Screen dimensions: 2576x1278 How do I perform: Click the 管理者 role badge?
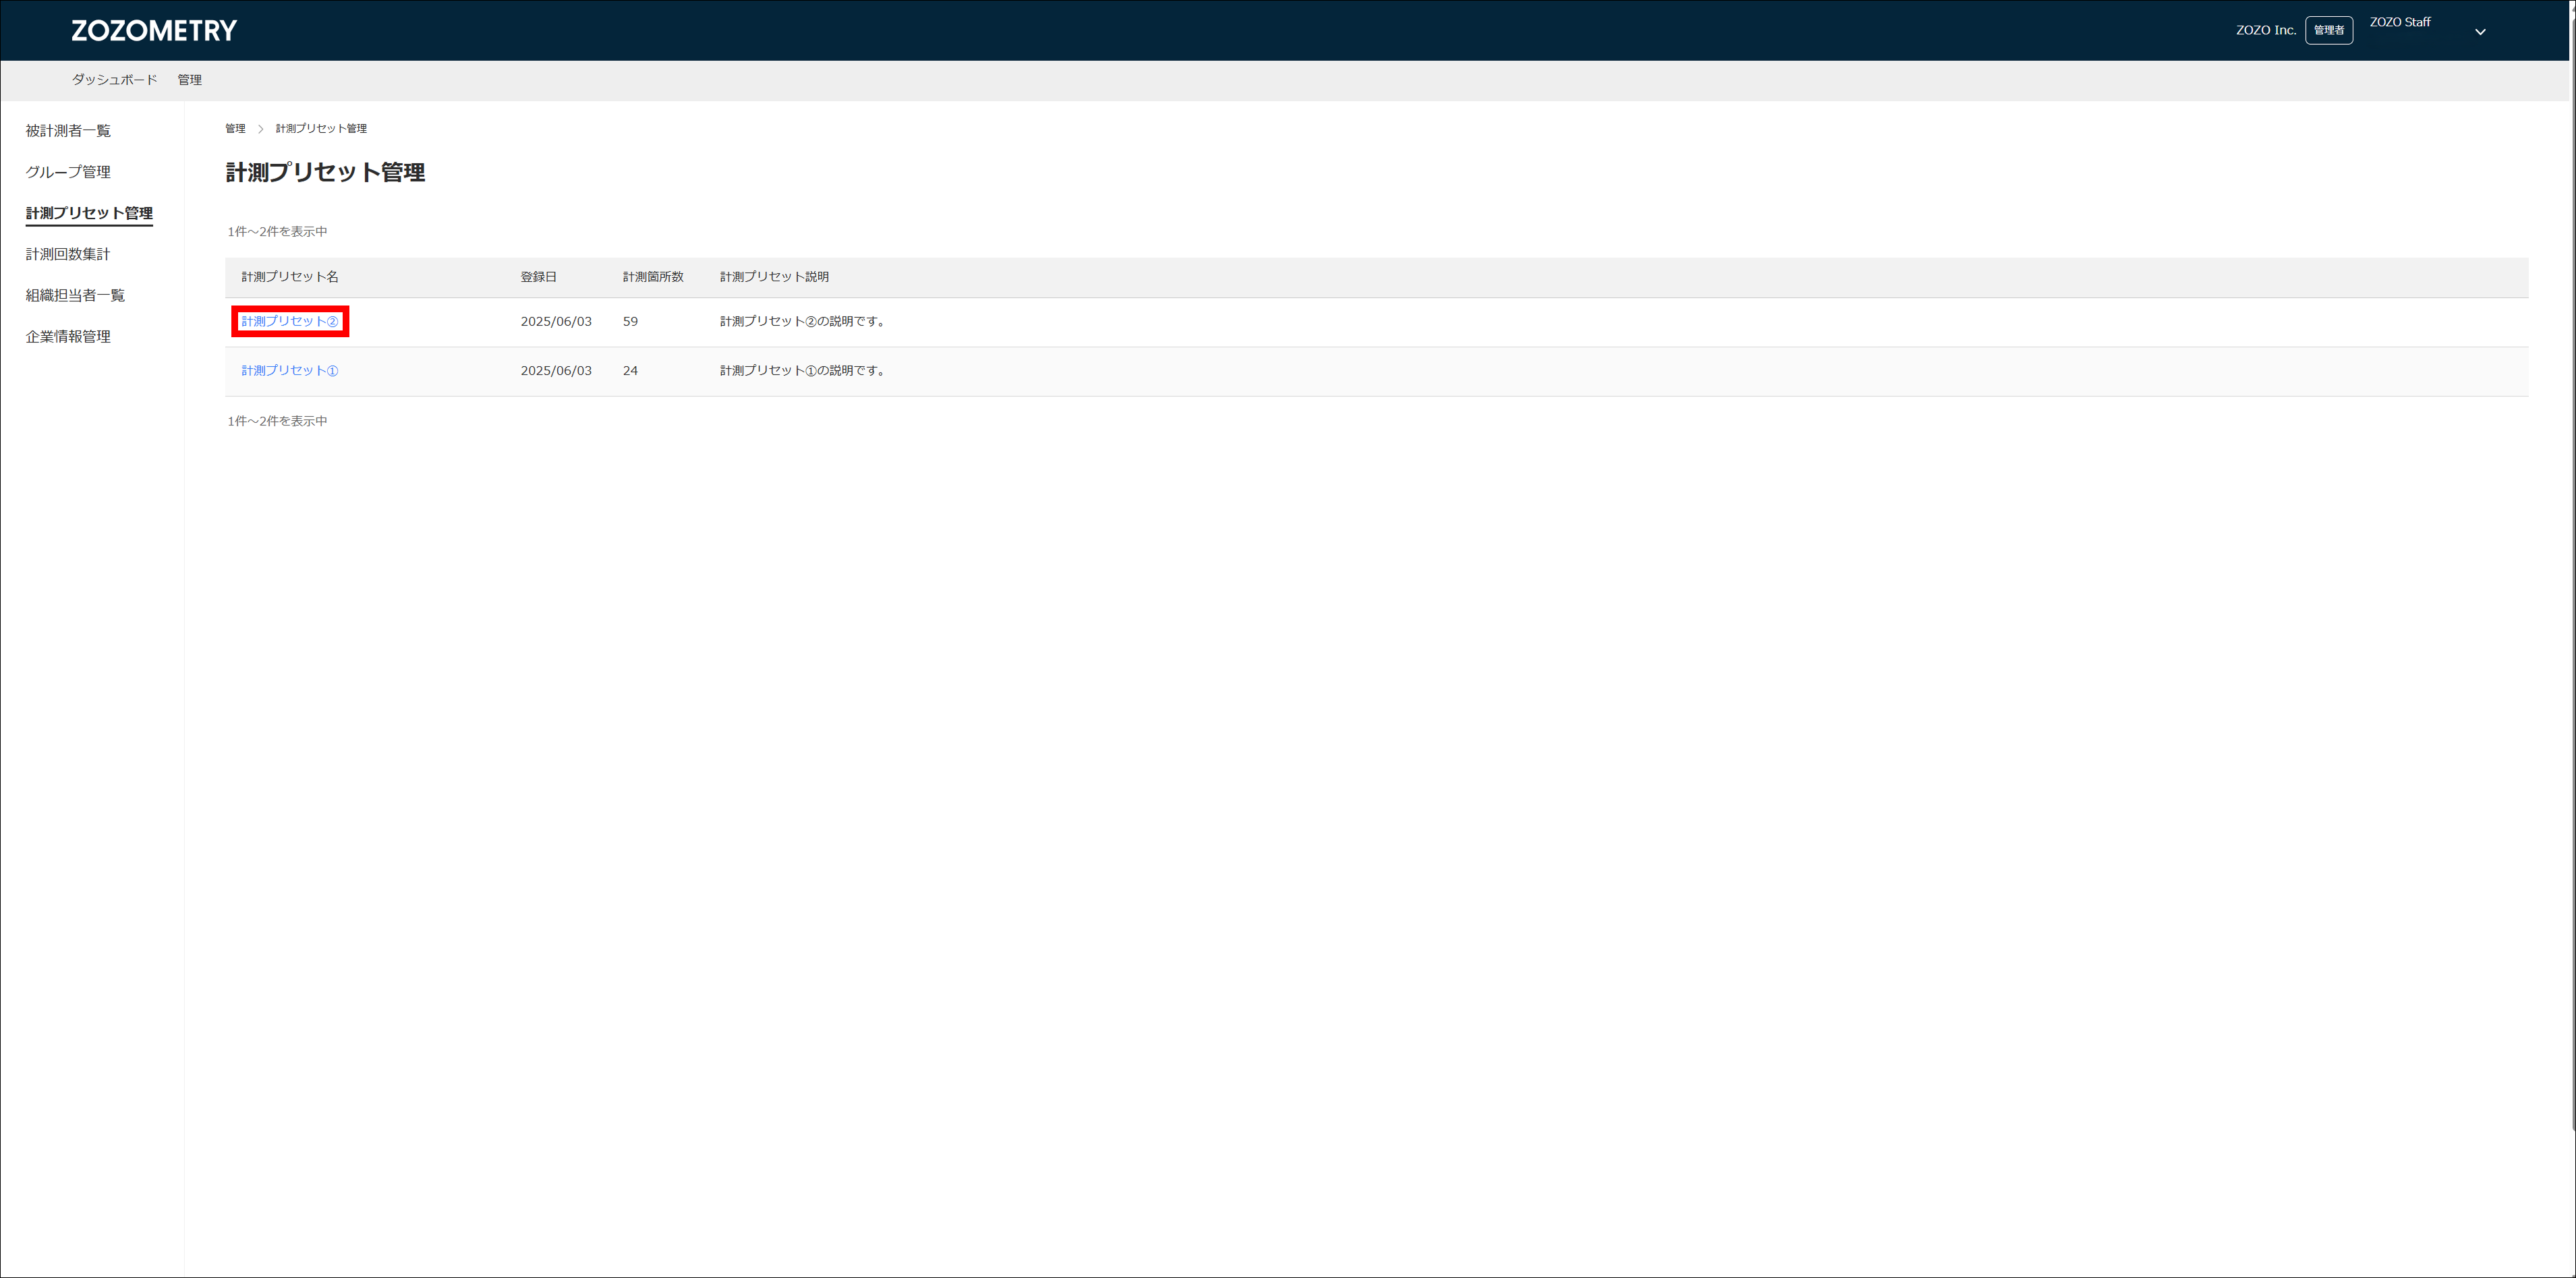point(2328,30)
